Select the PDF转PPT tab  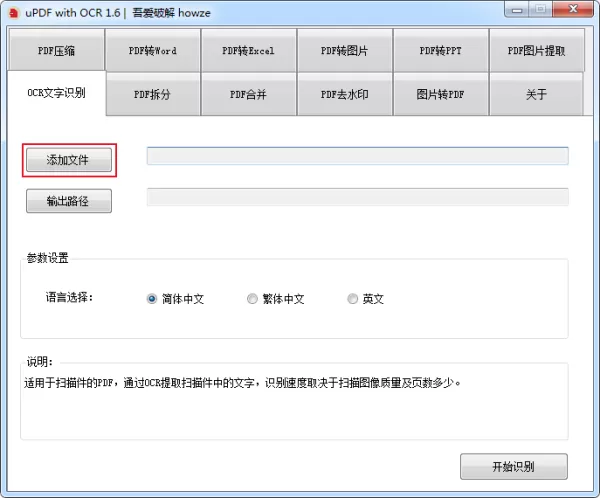click(441, 50)
